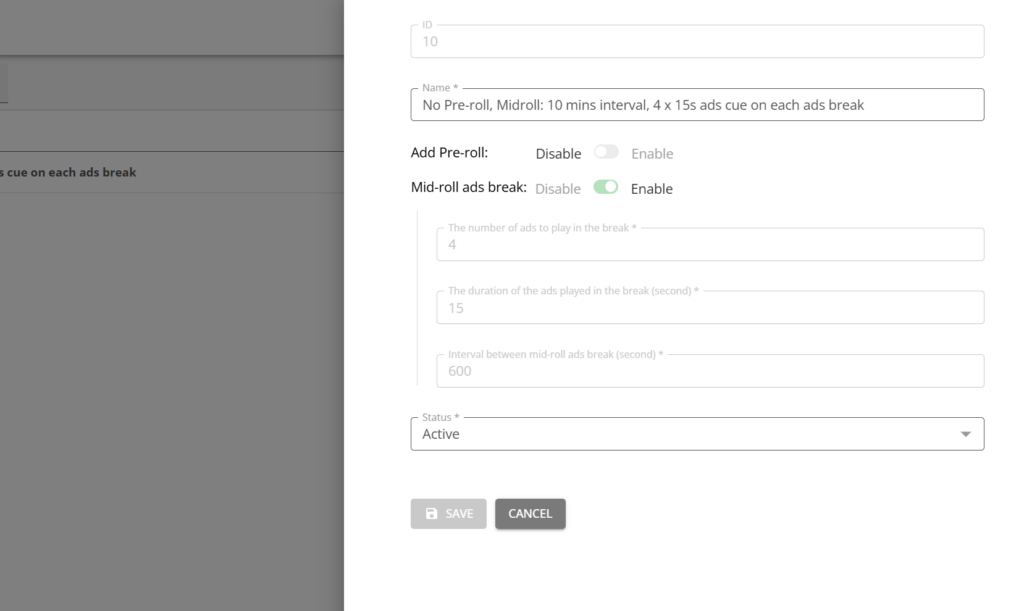Click the number of ads field
The height and width of the screenshot is (611, 1024).
[x=709, y=245]
